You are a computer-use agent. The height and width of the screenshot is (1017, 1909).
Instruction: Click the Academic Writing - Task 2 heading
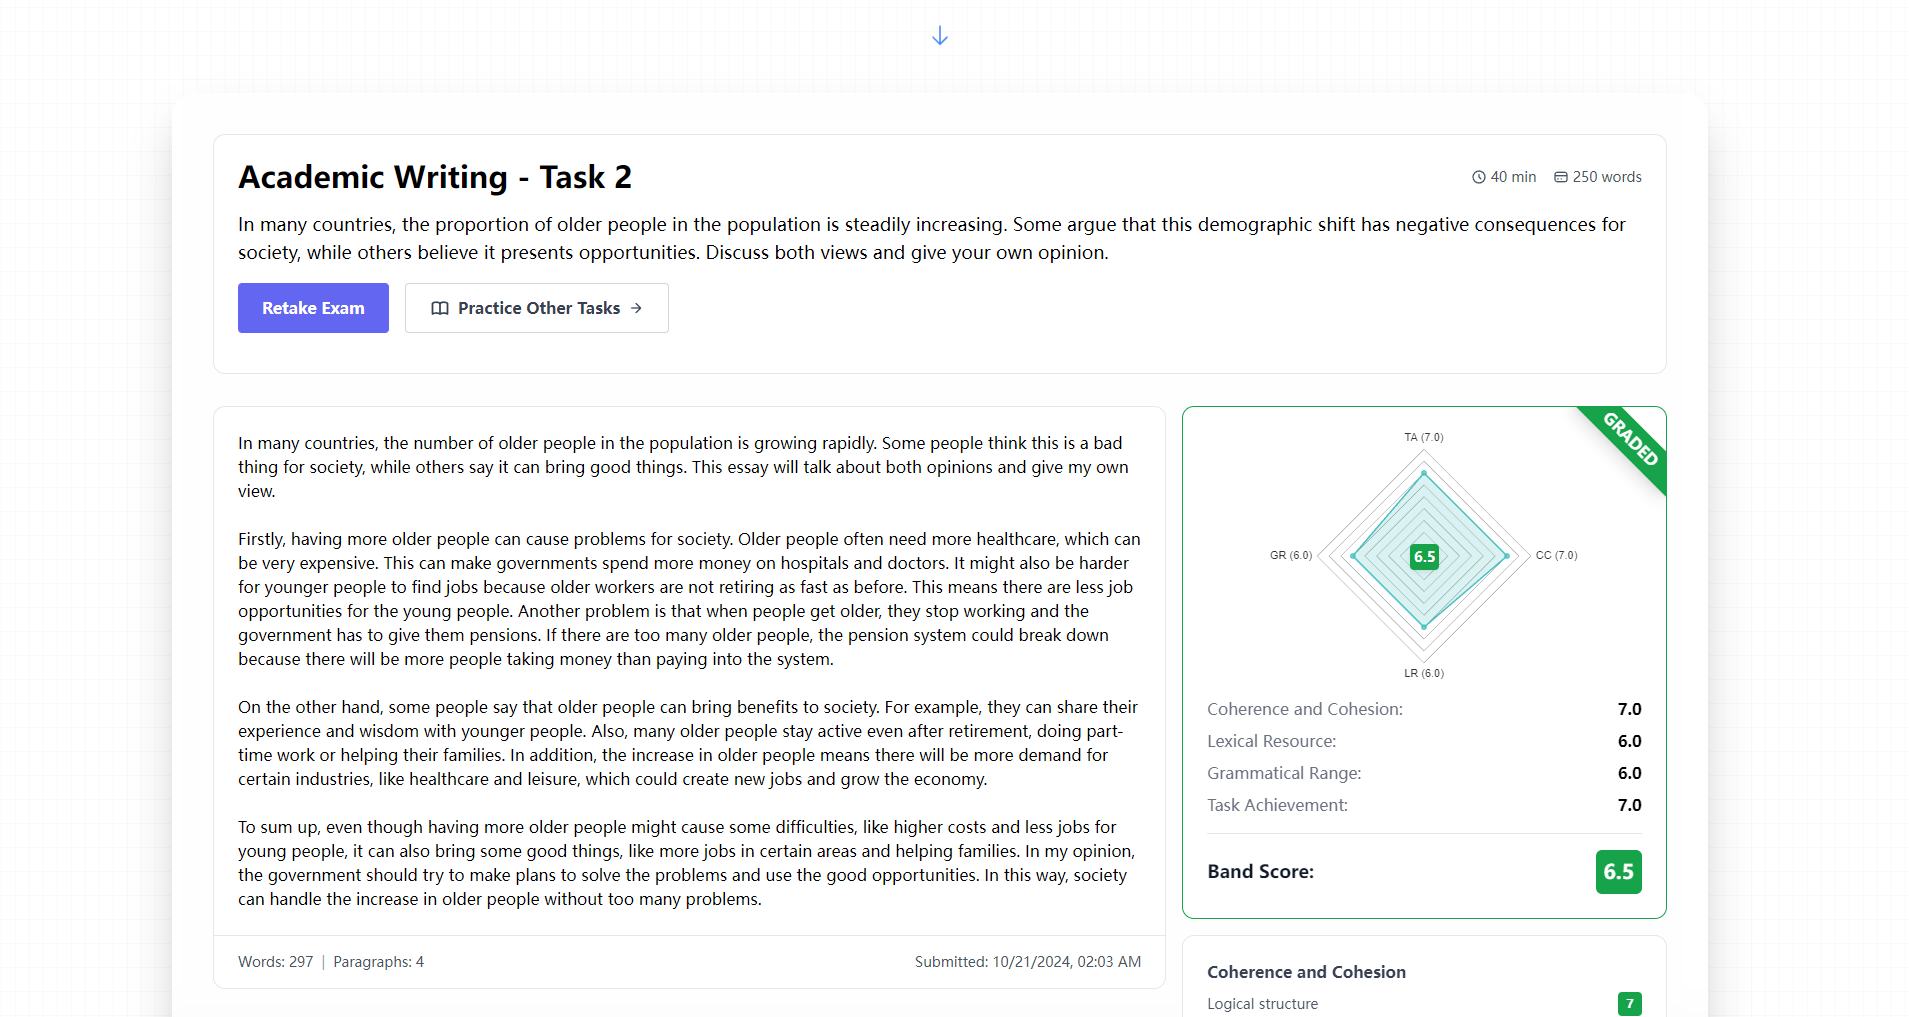[435, 177]
